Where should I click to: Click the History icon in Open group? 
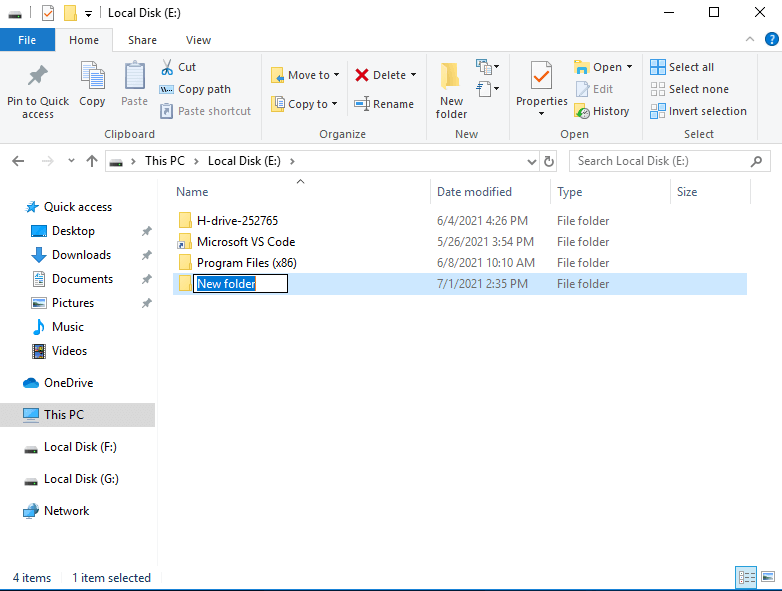[x=582, y=111]
